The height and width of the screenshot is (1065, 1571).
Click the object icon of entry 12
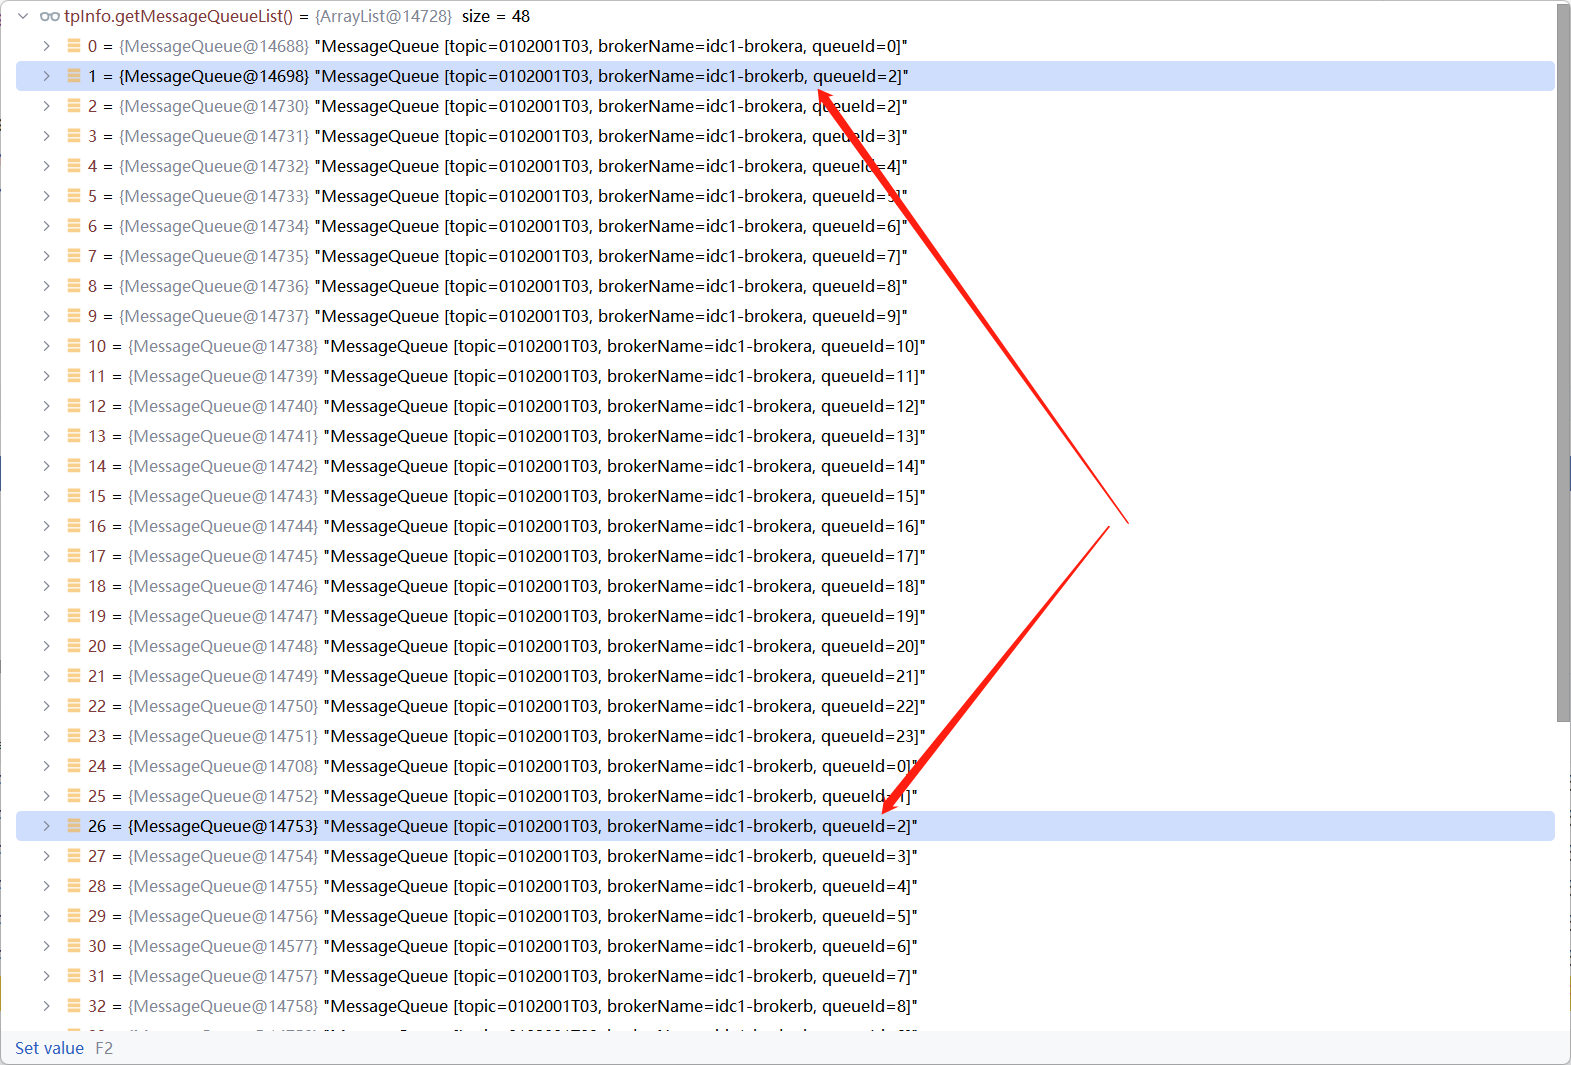(74, 405)
